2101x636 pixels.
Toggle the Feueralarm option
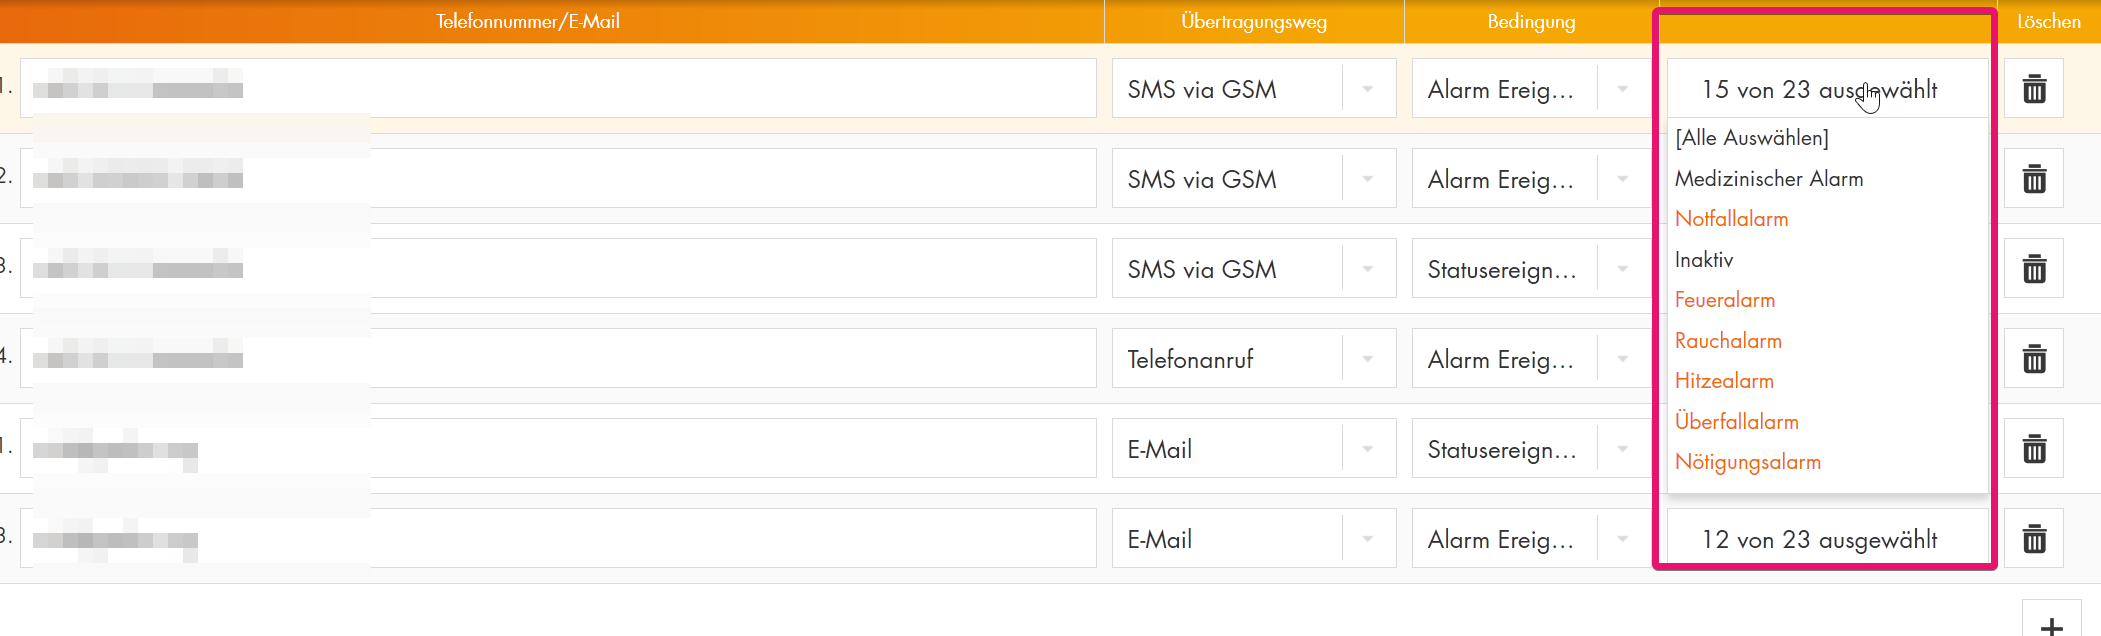point(1725,300)
